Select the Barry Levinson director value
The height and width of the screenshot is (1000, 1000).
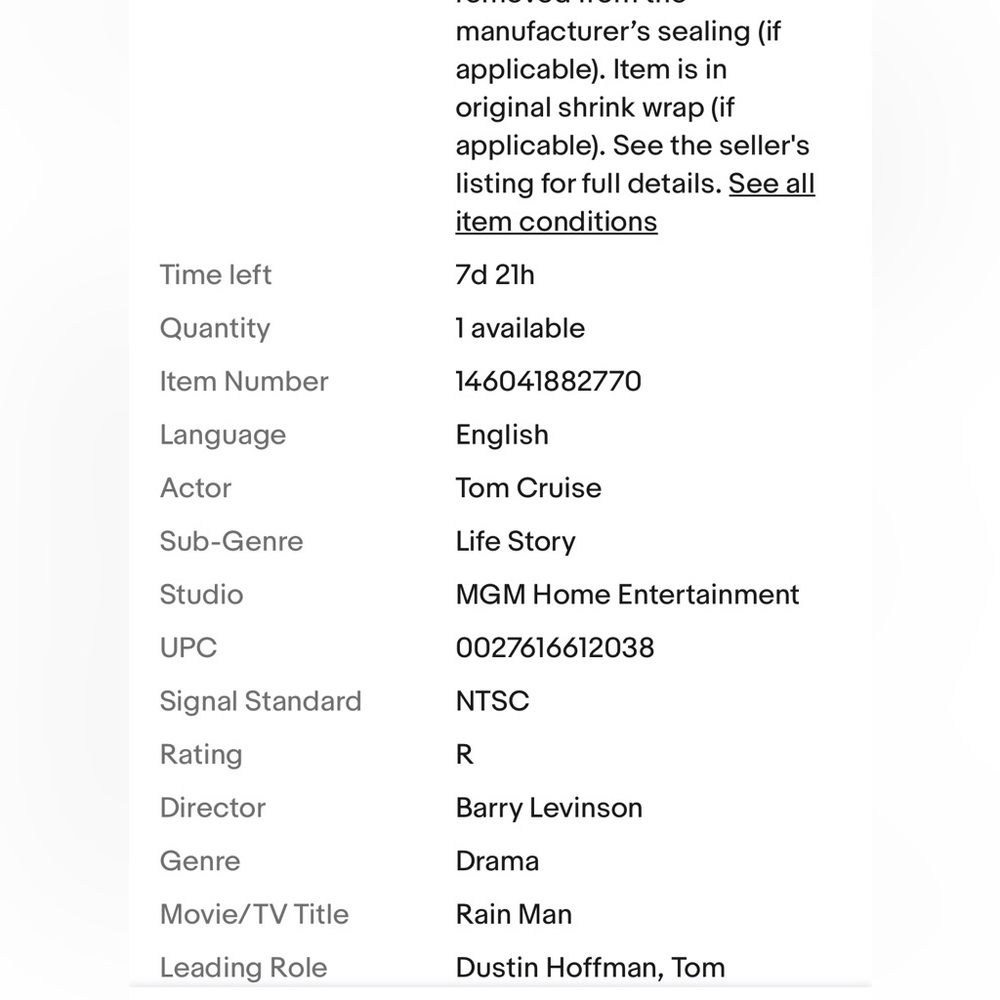click(x=548, y=807)
